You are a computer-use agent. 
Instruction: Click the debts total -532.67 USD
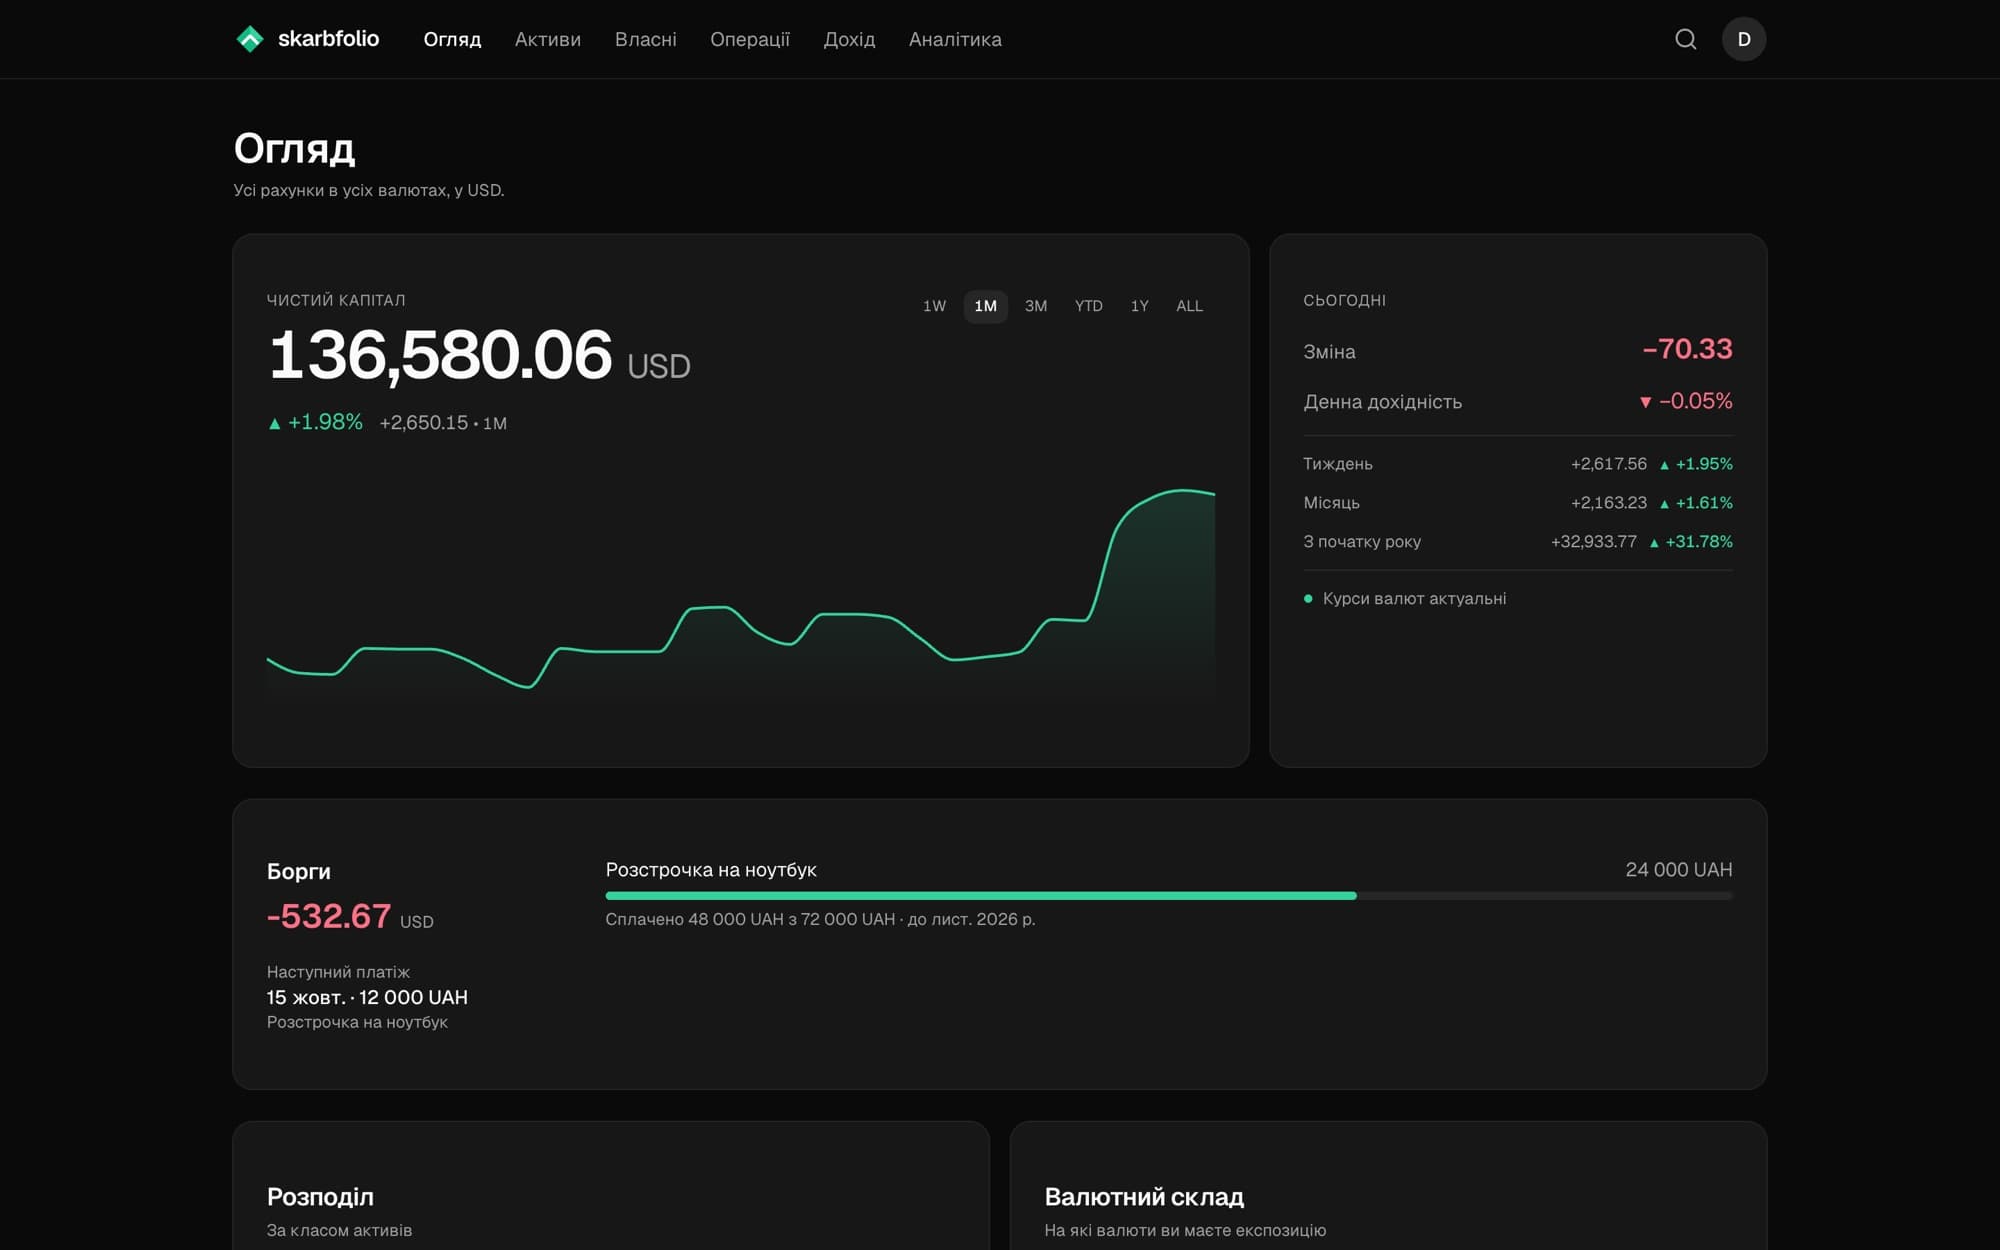pos(350,917)
